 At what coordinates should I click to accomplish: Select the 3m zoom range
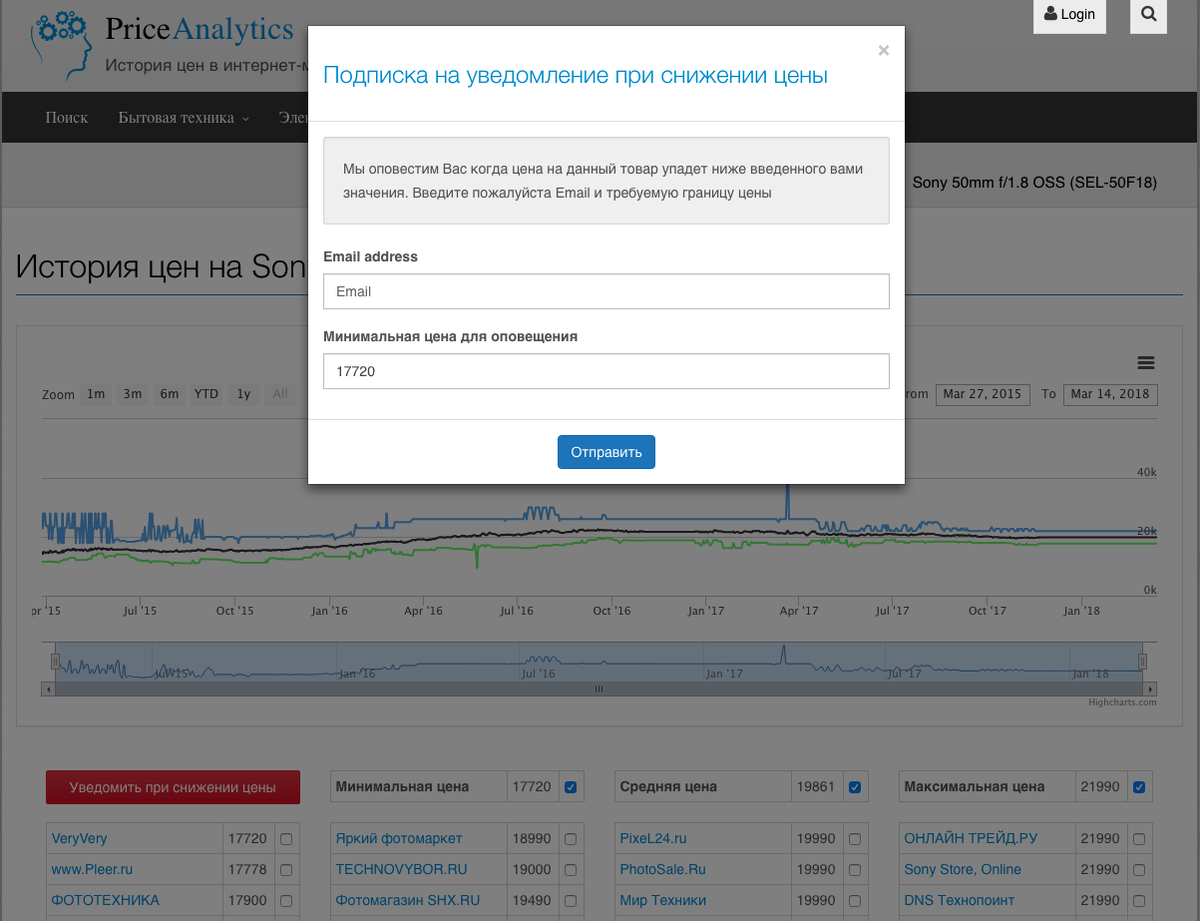[x=133, y=394]
